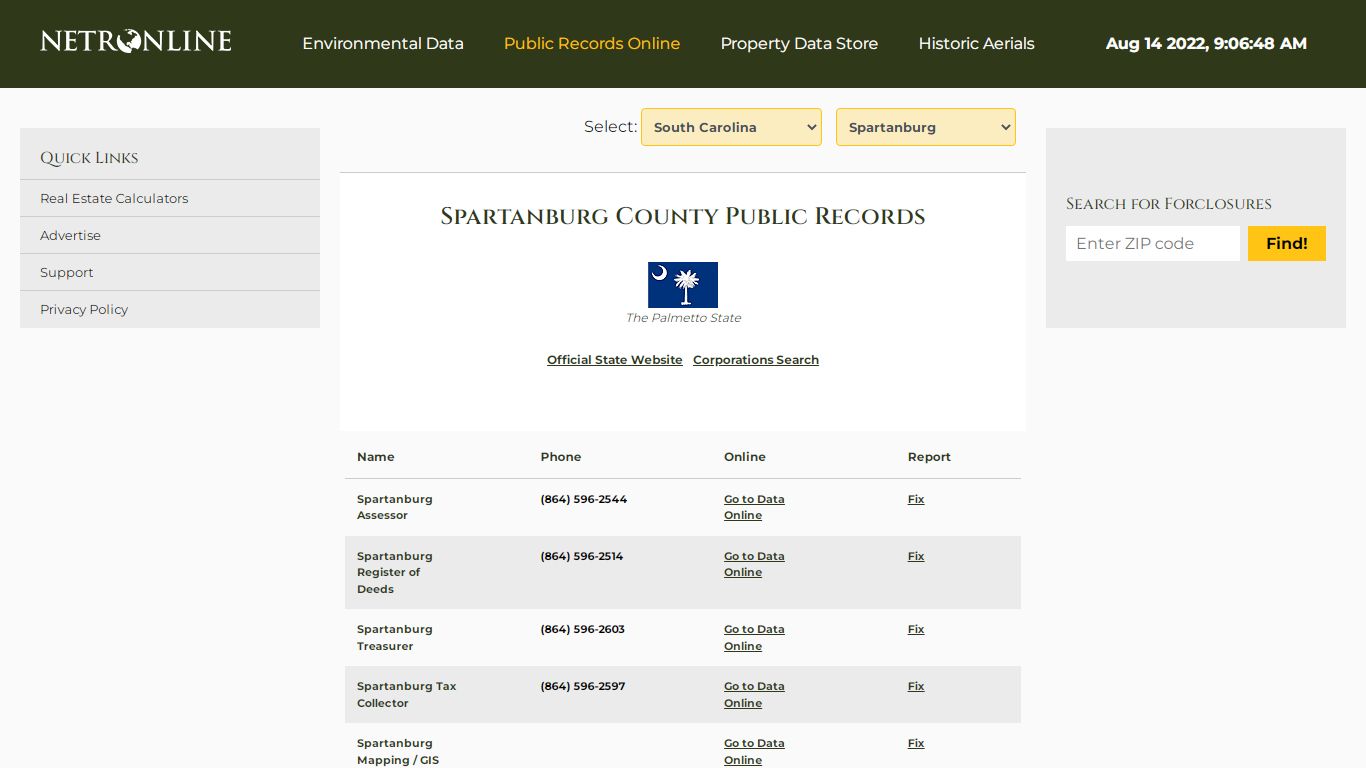Click phone number (864) 596-2544
This screenshot has width=1366, height=768.
coord(584,499)
